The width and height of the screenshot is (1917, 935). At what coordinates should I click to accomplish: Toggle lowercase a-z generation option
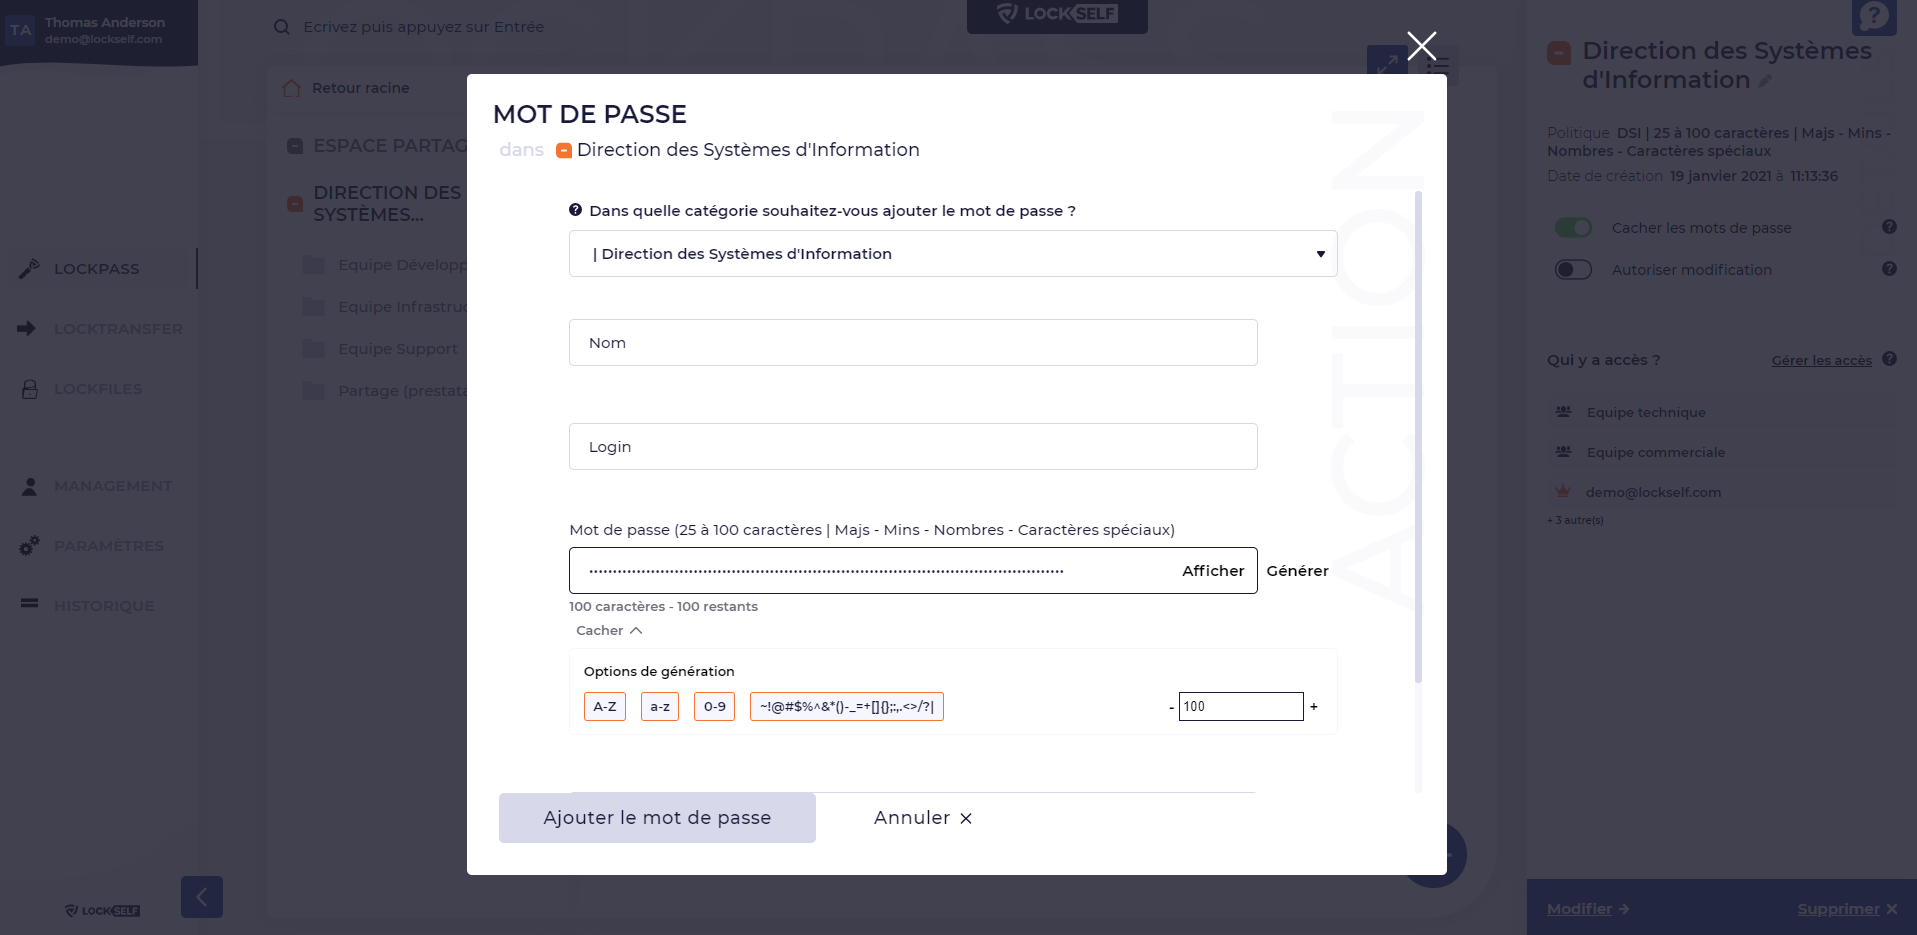coord(660,707)
